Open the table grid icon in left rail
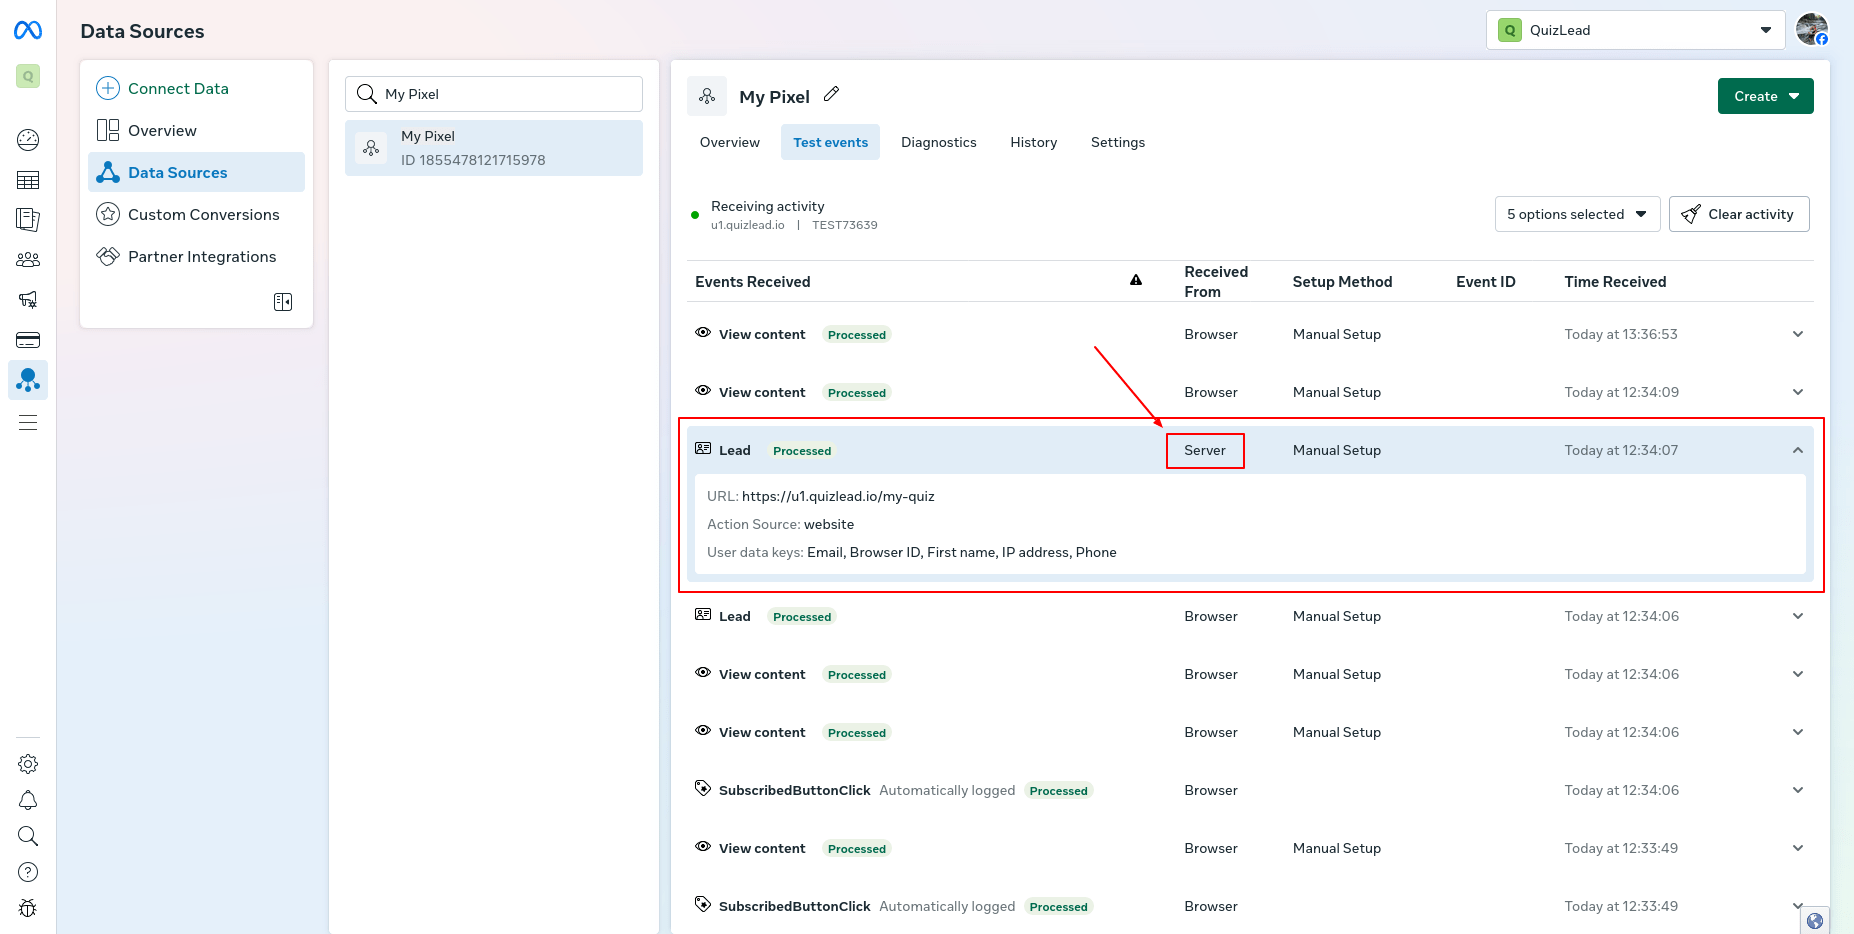Viewport: 1854px width, 934px height. [28, 180]
